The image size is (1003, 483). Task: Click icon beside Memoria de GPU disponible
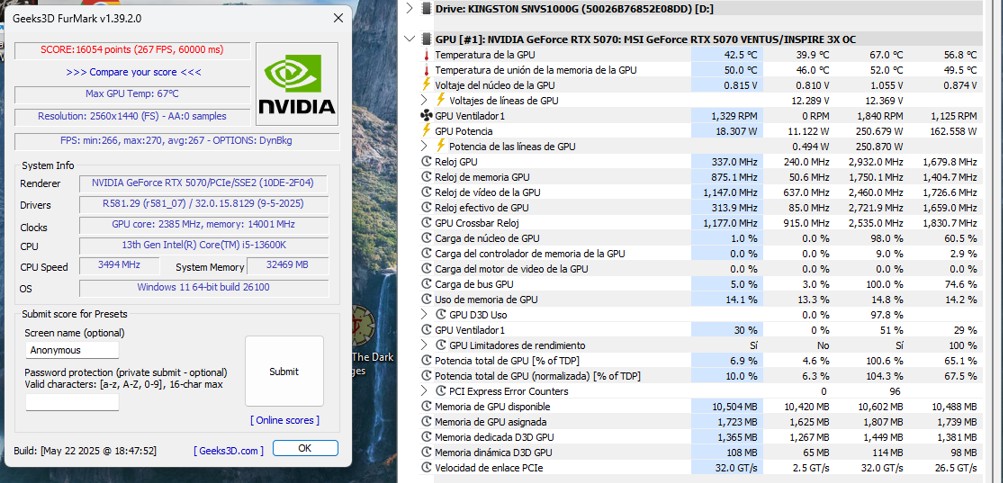pos(427,407)
